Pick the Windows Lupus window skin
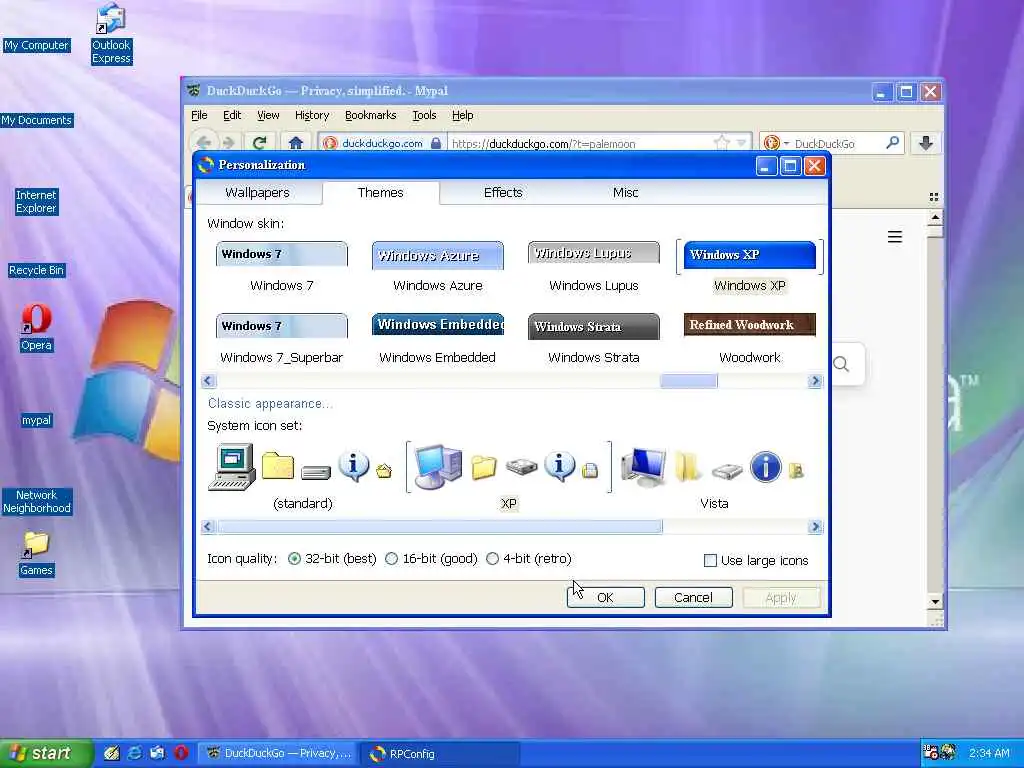Image resolution: width=1024 pixels, height=768 pixels. tap(594, 253)
